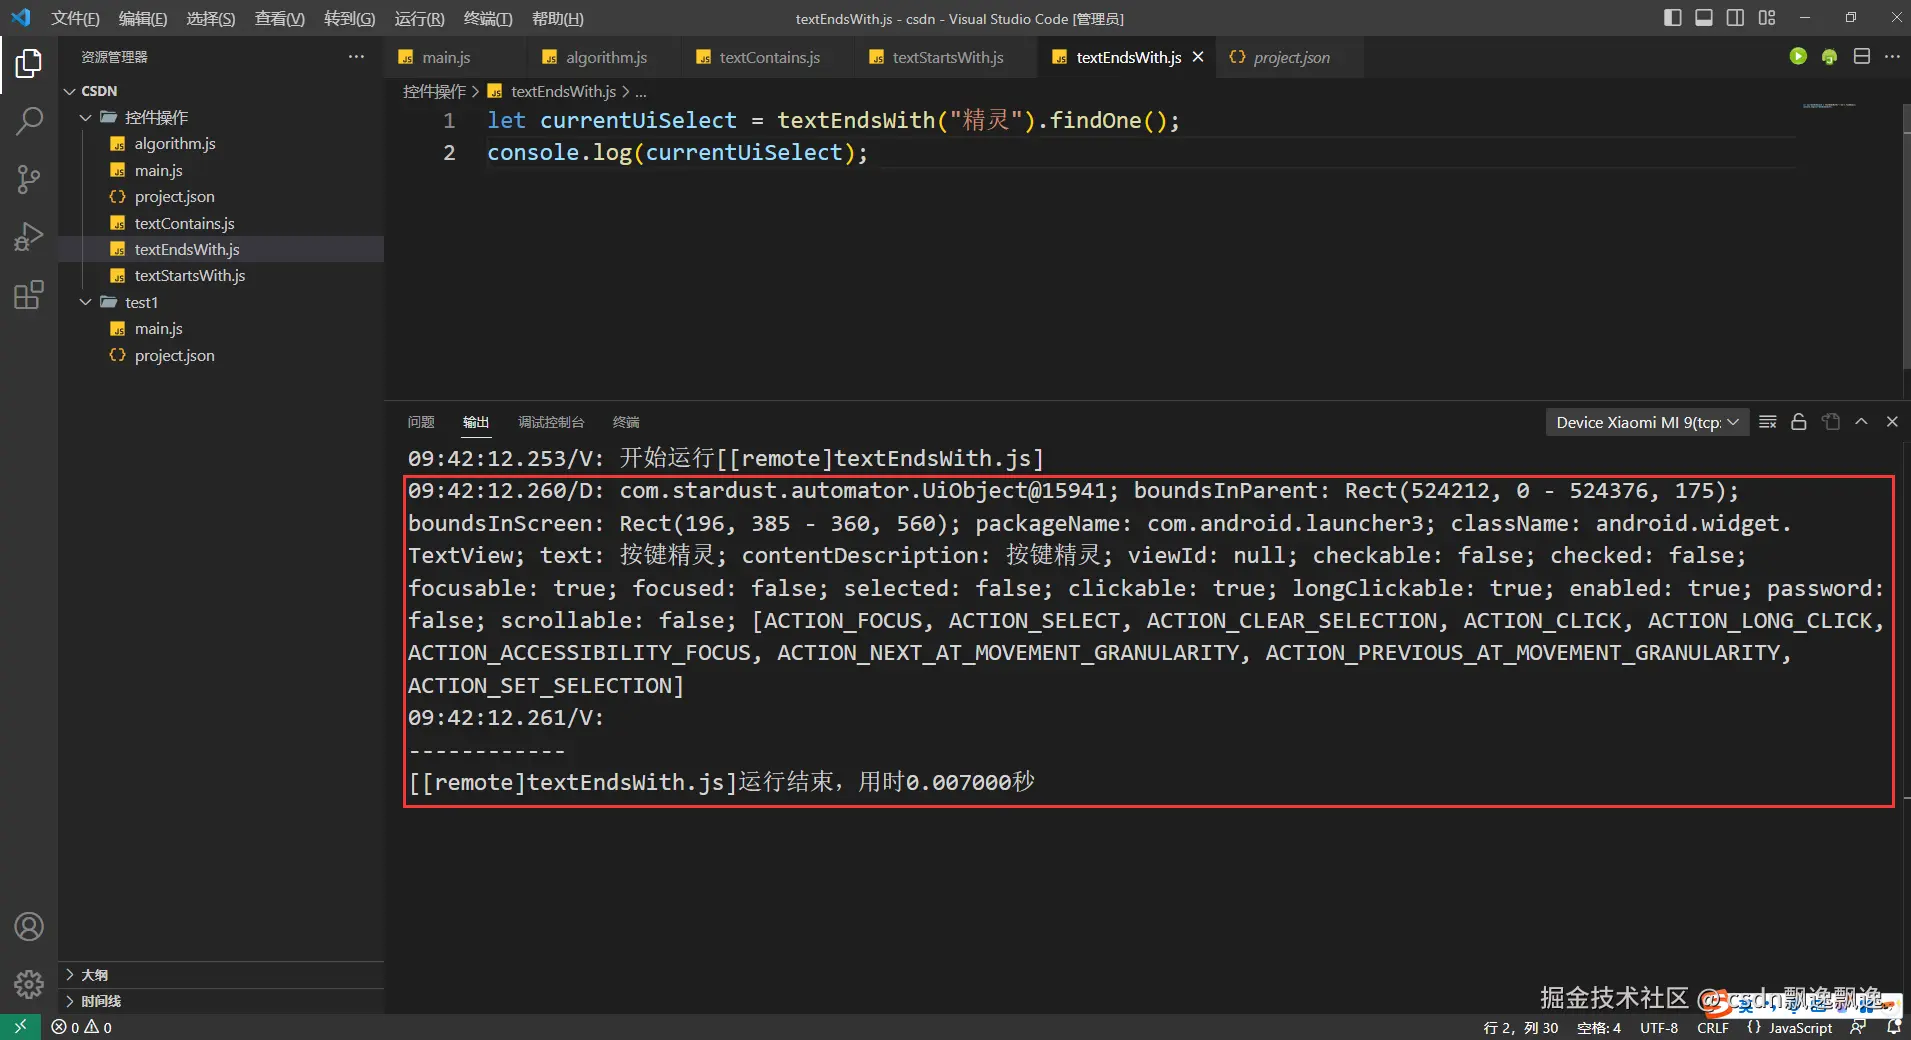
Task: Switch to the textContains.js editor tab
Action: [769, 58]
